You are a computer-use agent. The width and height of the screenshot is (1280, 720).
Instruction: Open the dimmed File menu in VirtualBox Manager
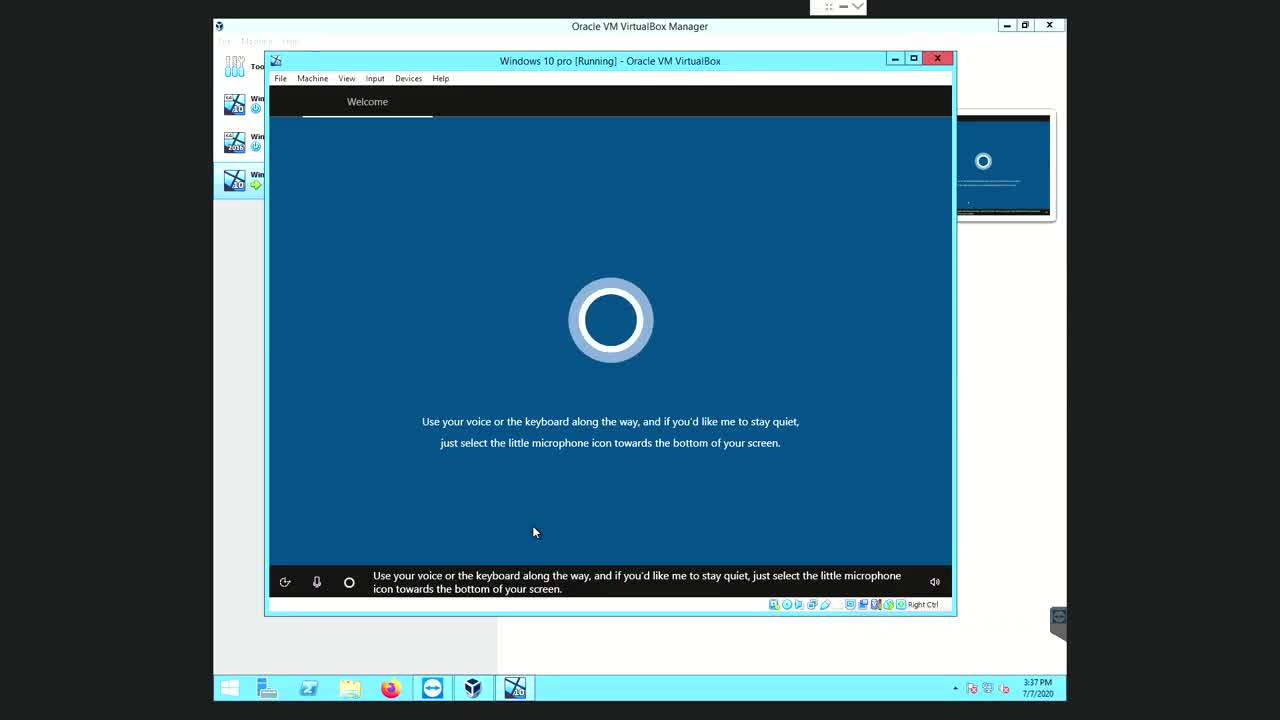tap(224, 41)
